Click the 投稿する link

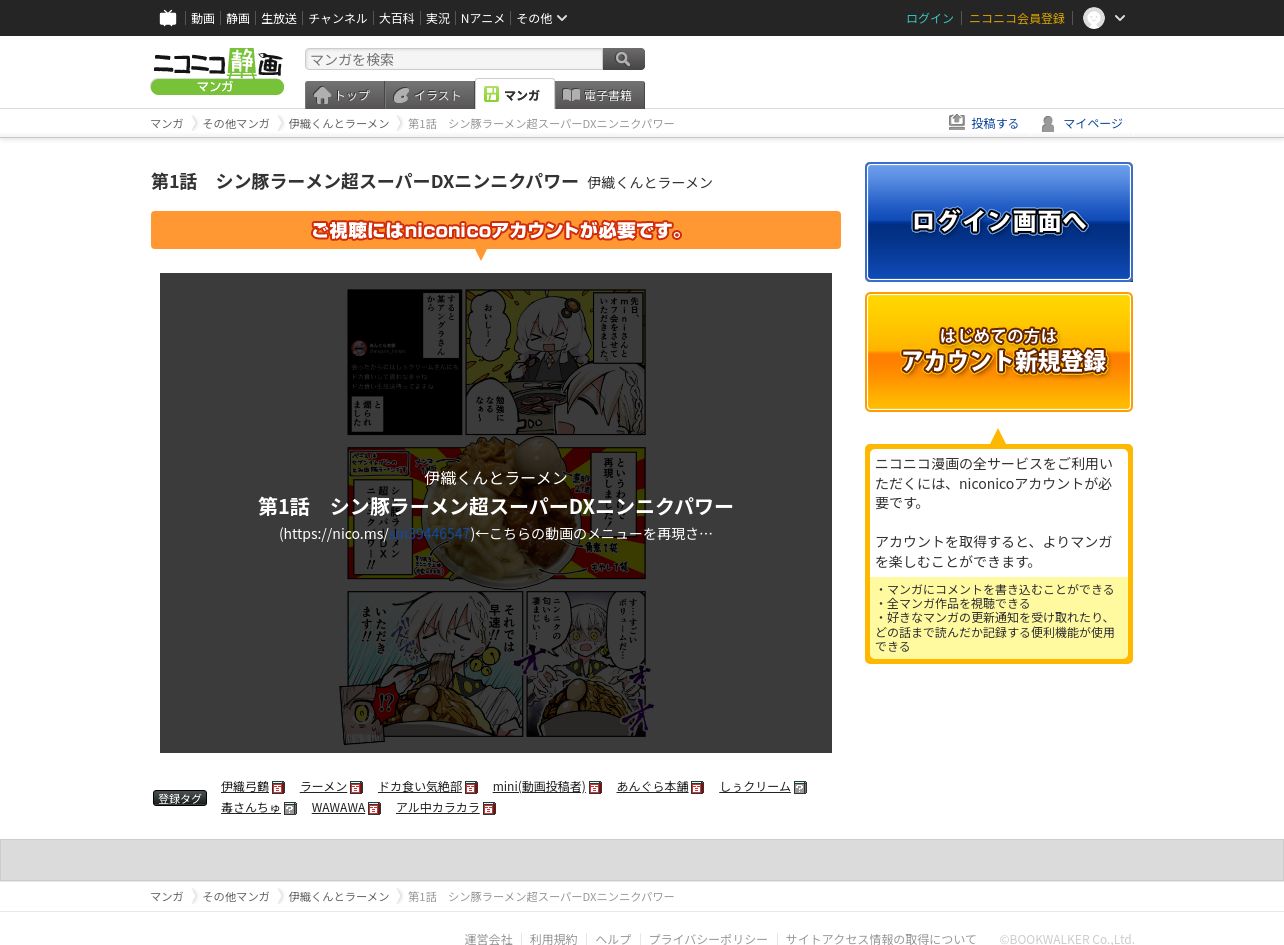tap(995, 123)
